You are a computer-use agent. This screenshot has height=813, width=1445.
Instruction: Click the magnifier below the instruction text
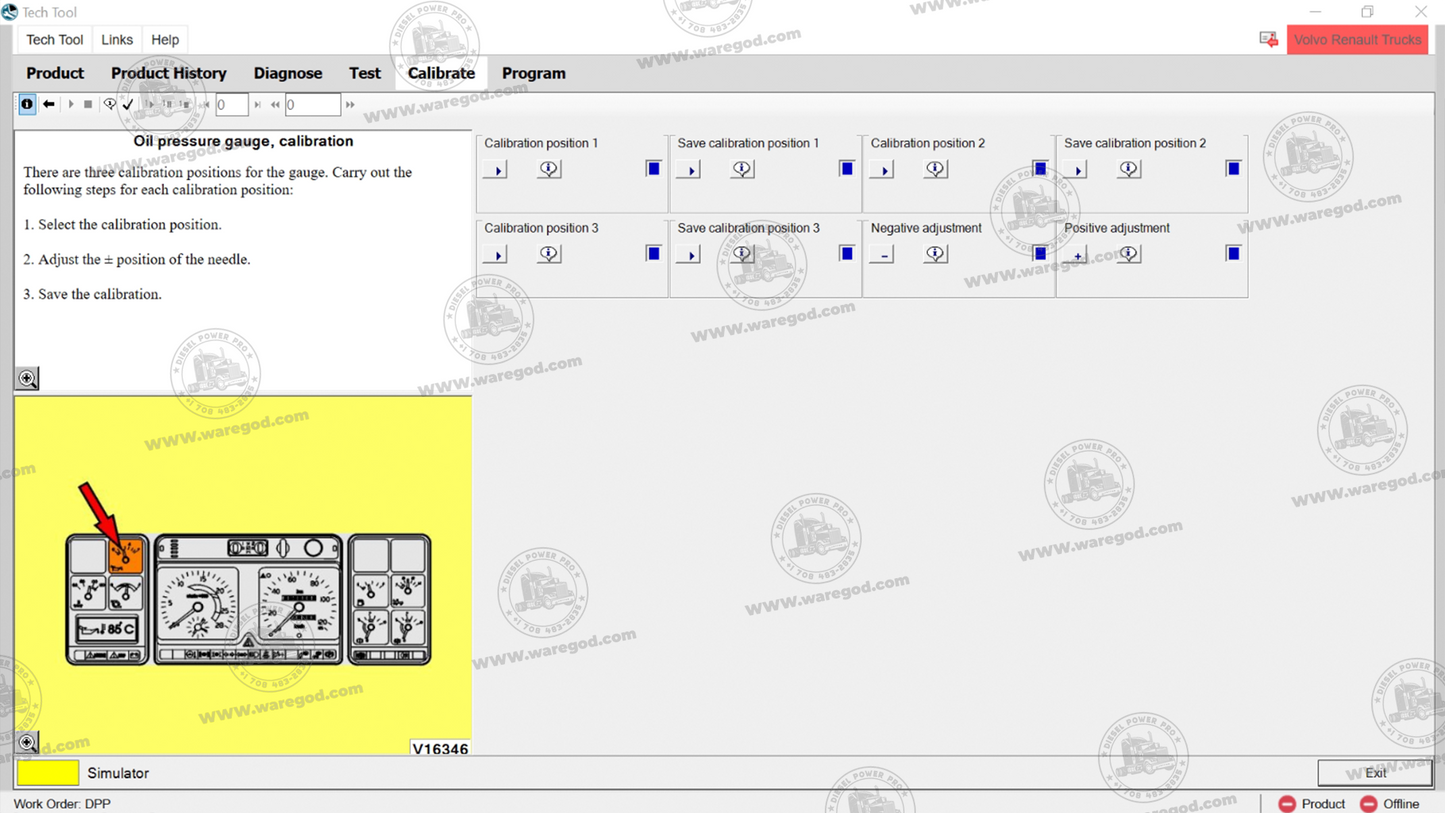[x=28, y=378]
